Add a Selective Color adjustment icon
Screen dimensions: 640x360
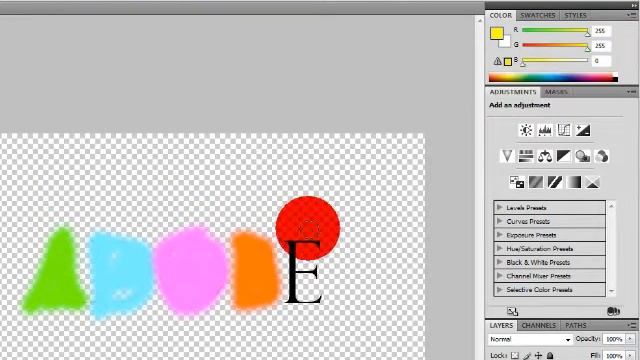pyautogui.click(x=593, y=182)
